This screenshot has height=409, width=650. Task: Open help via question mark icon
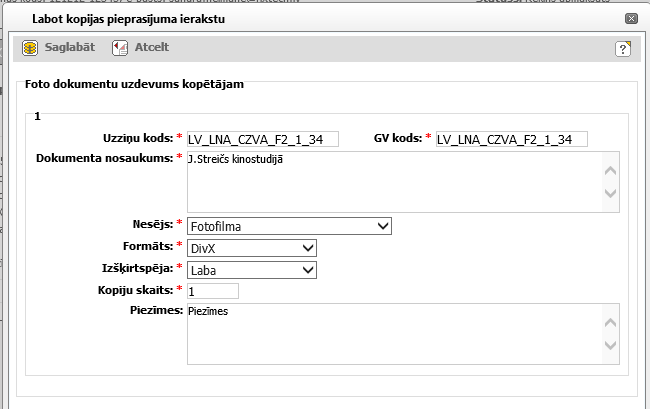[623, 48]
